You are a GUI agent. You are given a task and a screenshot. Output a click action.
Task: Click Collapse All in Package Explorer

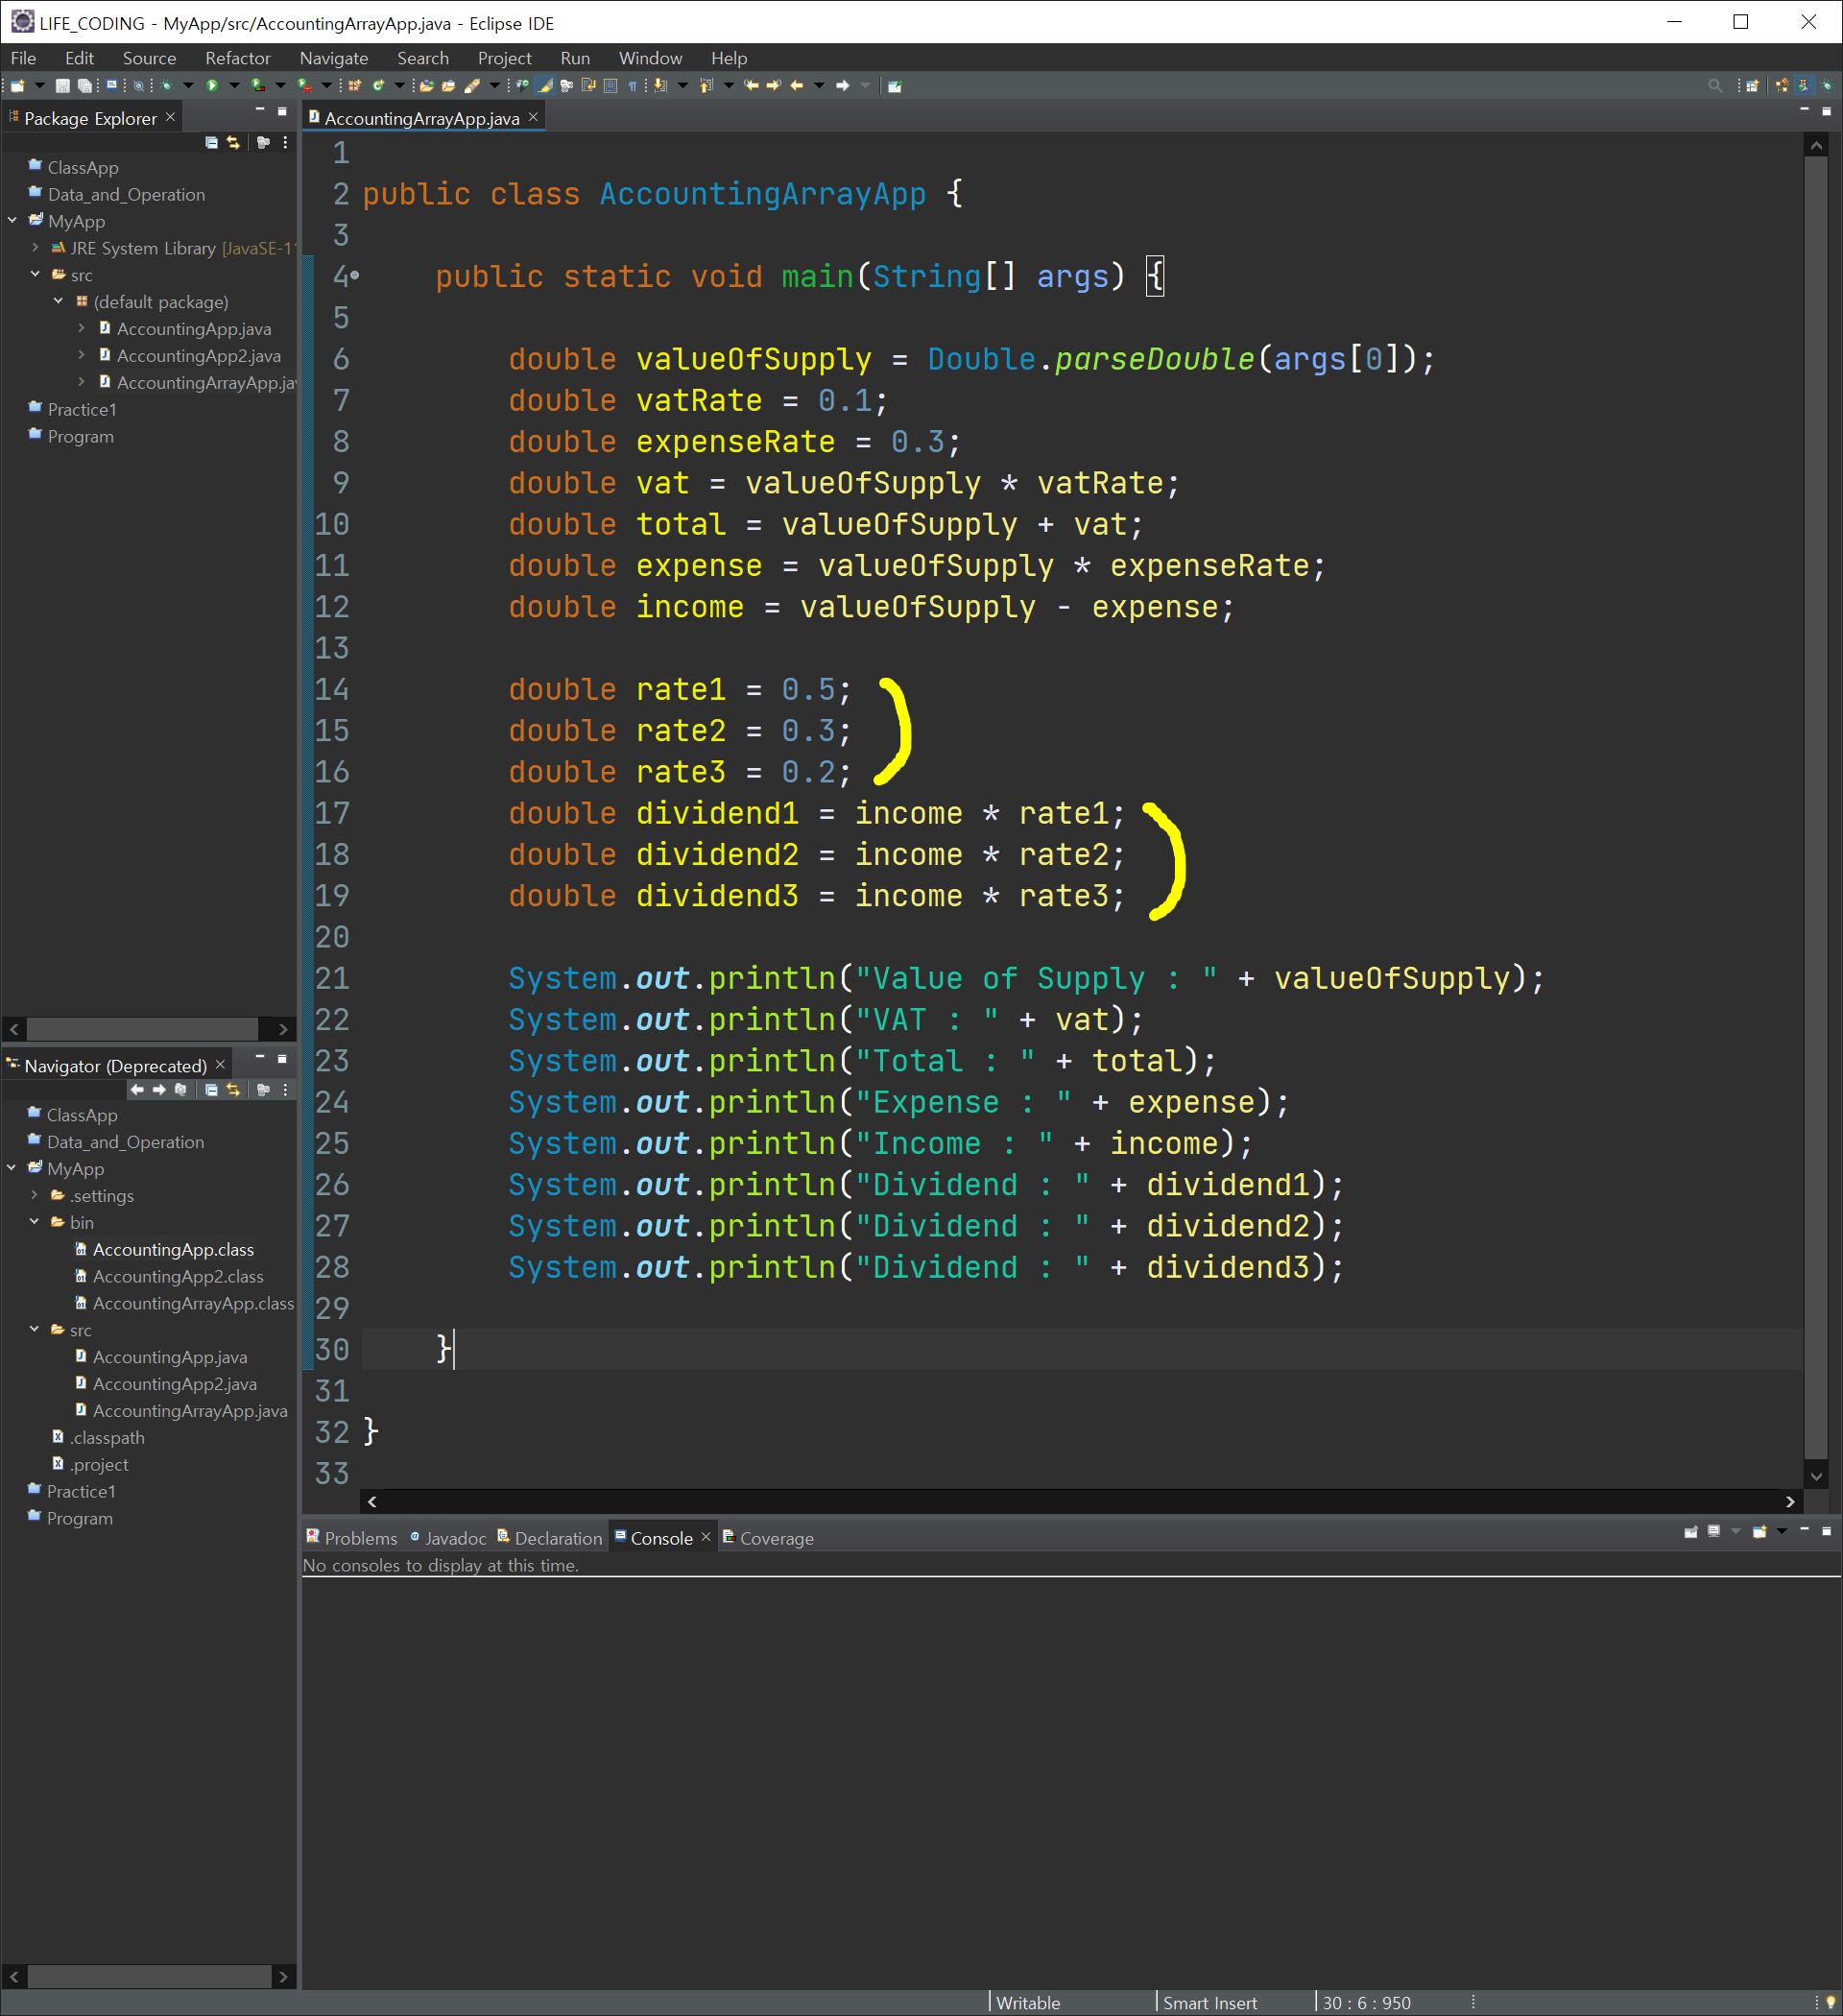211,143
